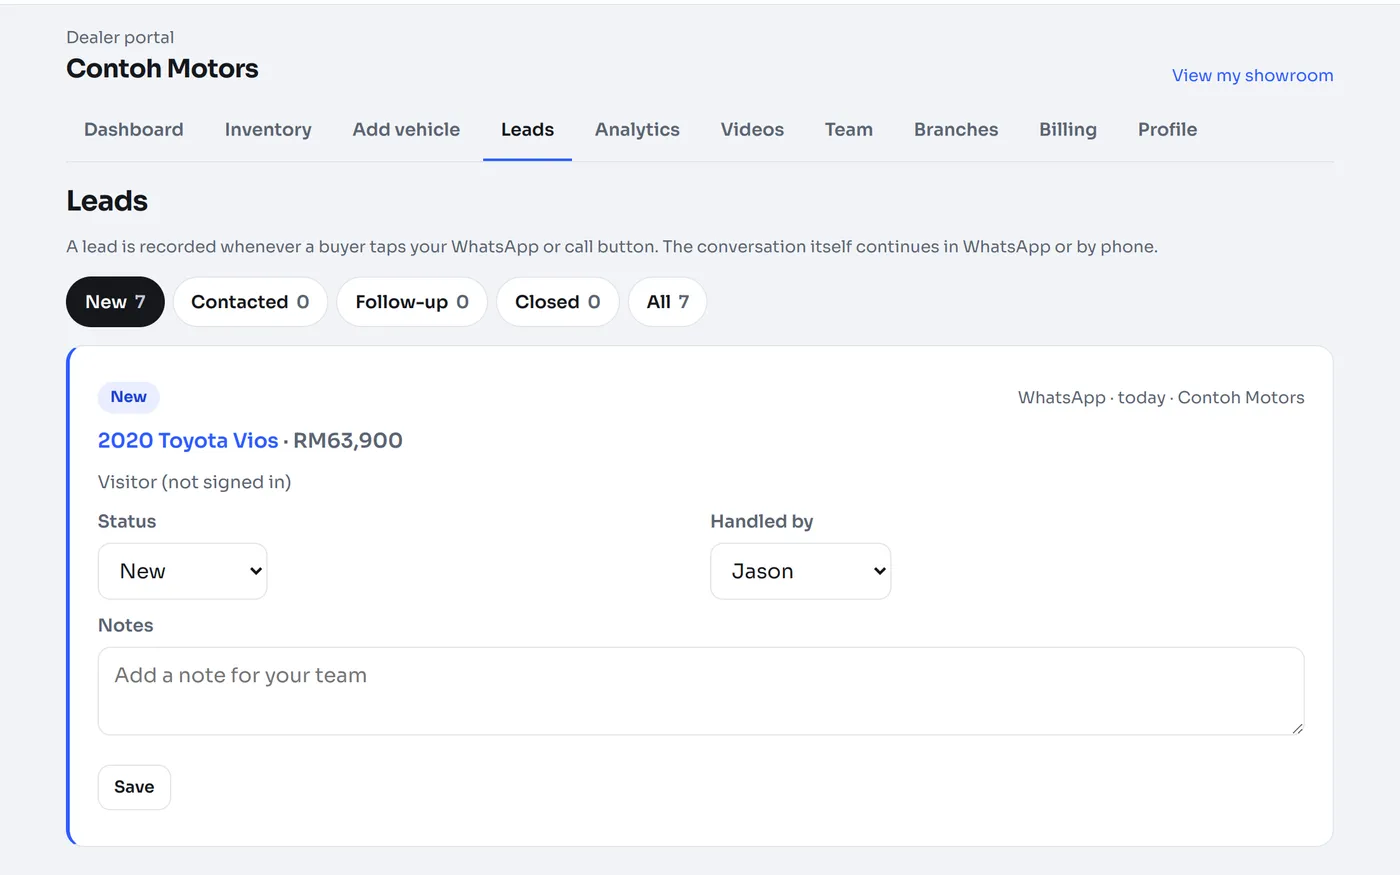Filter leads by Contacted status
Image resolution: width=1400 pixels, height=875 pixels.
(x=250, y=302)
